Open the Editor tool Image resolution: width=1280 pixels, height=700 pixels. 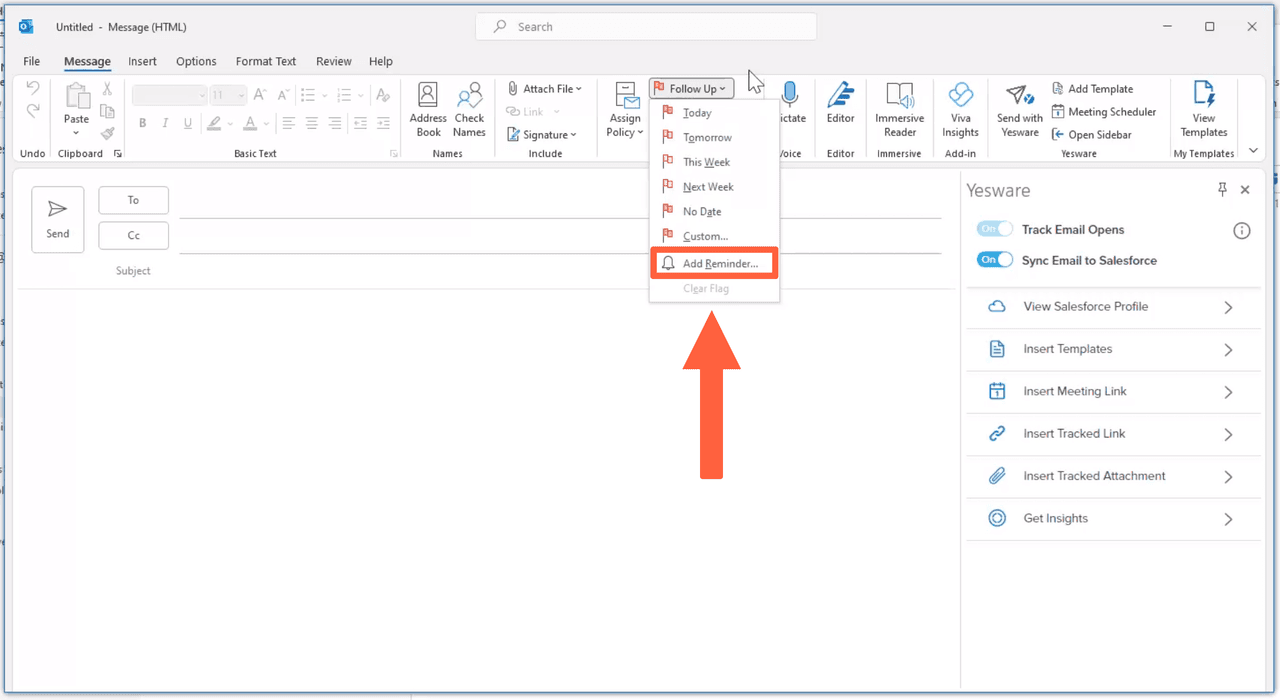840,109
